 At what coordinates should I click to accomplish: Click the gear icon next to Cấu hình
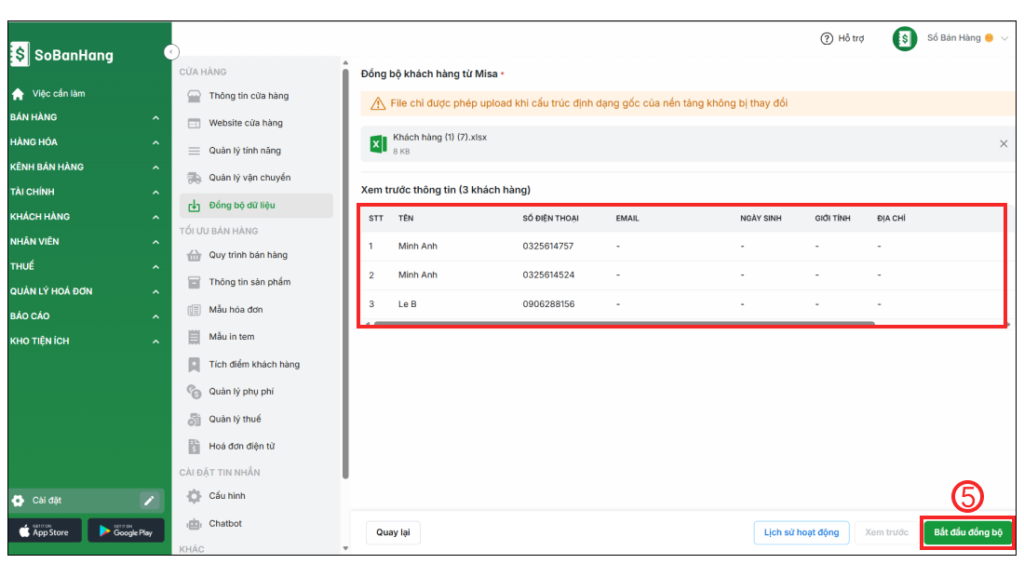pyautogui.click(x=194, y=496)
